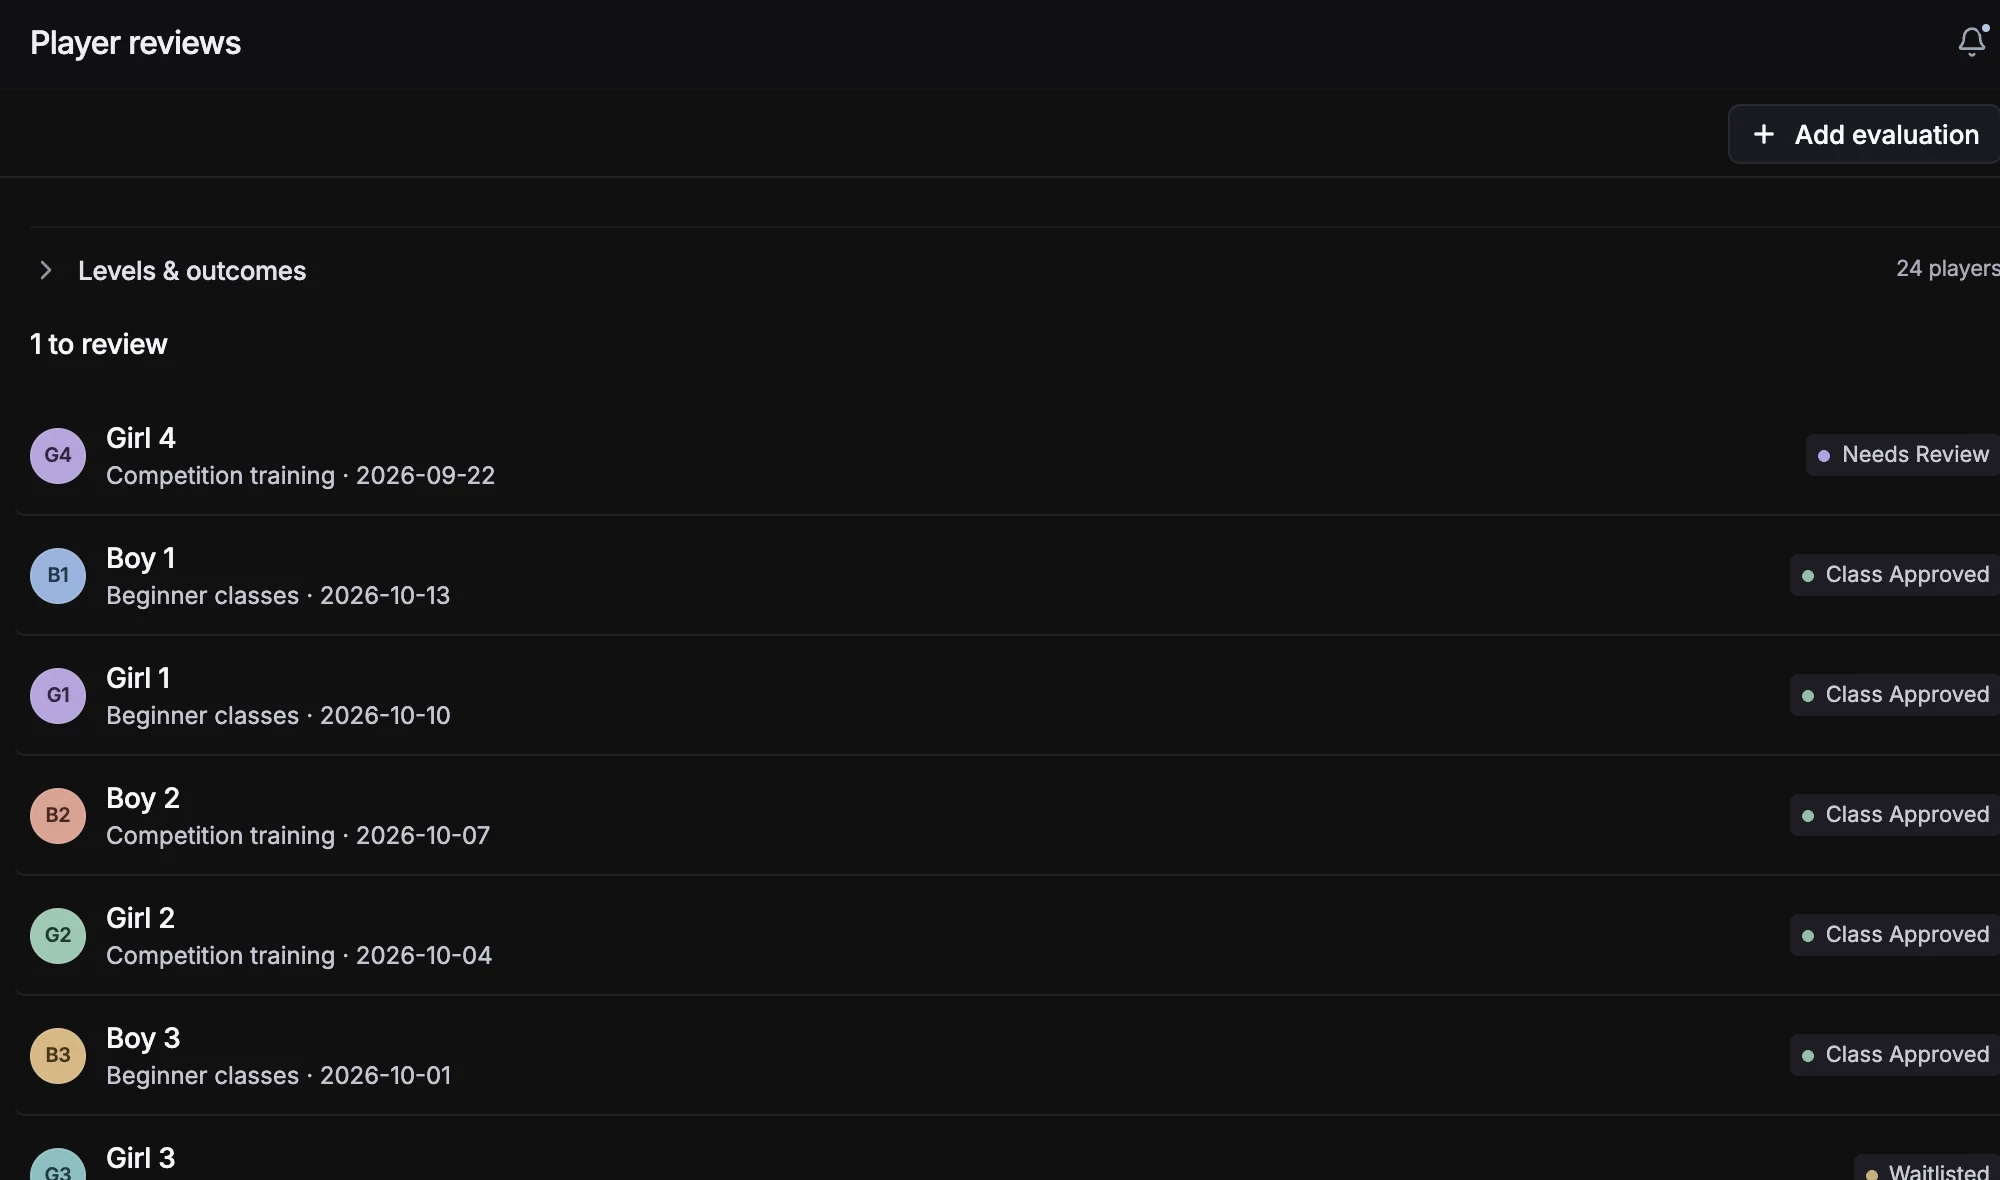Click the B3 avatar for Boy 3

58,1056
